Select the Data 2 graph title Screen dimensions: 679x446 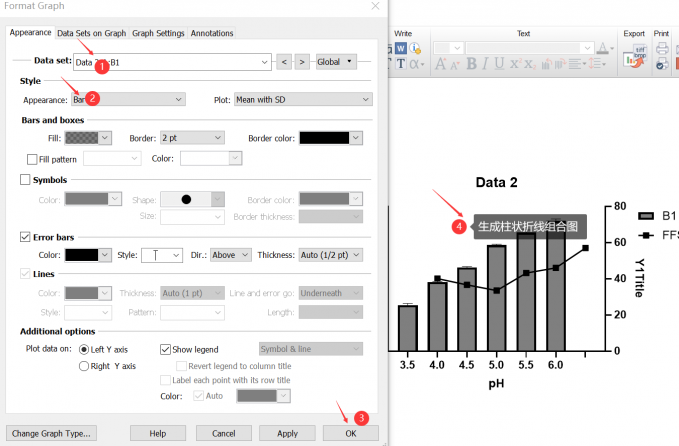click(496, 182)
